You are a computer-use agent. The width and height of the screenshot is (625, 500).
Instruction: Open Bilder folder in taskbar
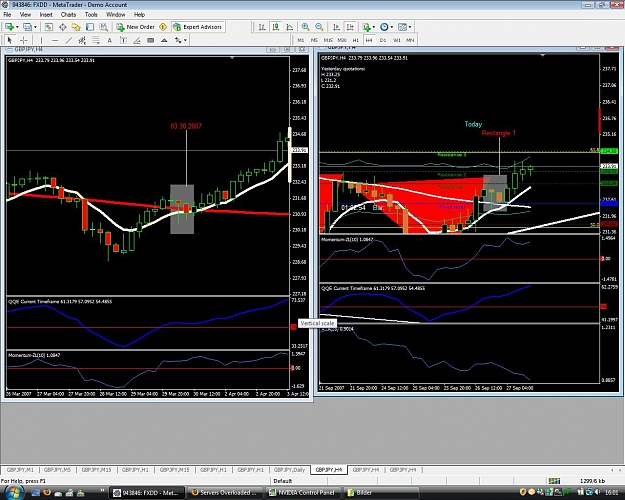click(381, 492)
